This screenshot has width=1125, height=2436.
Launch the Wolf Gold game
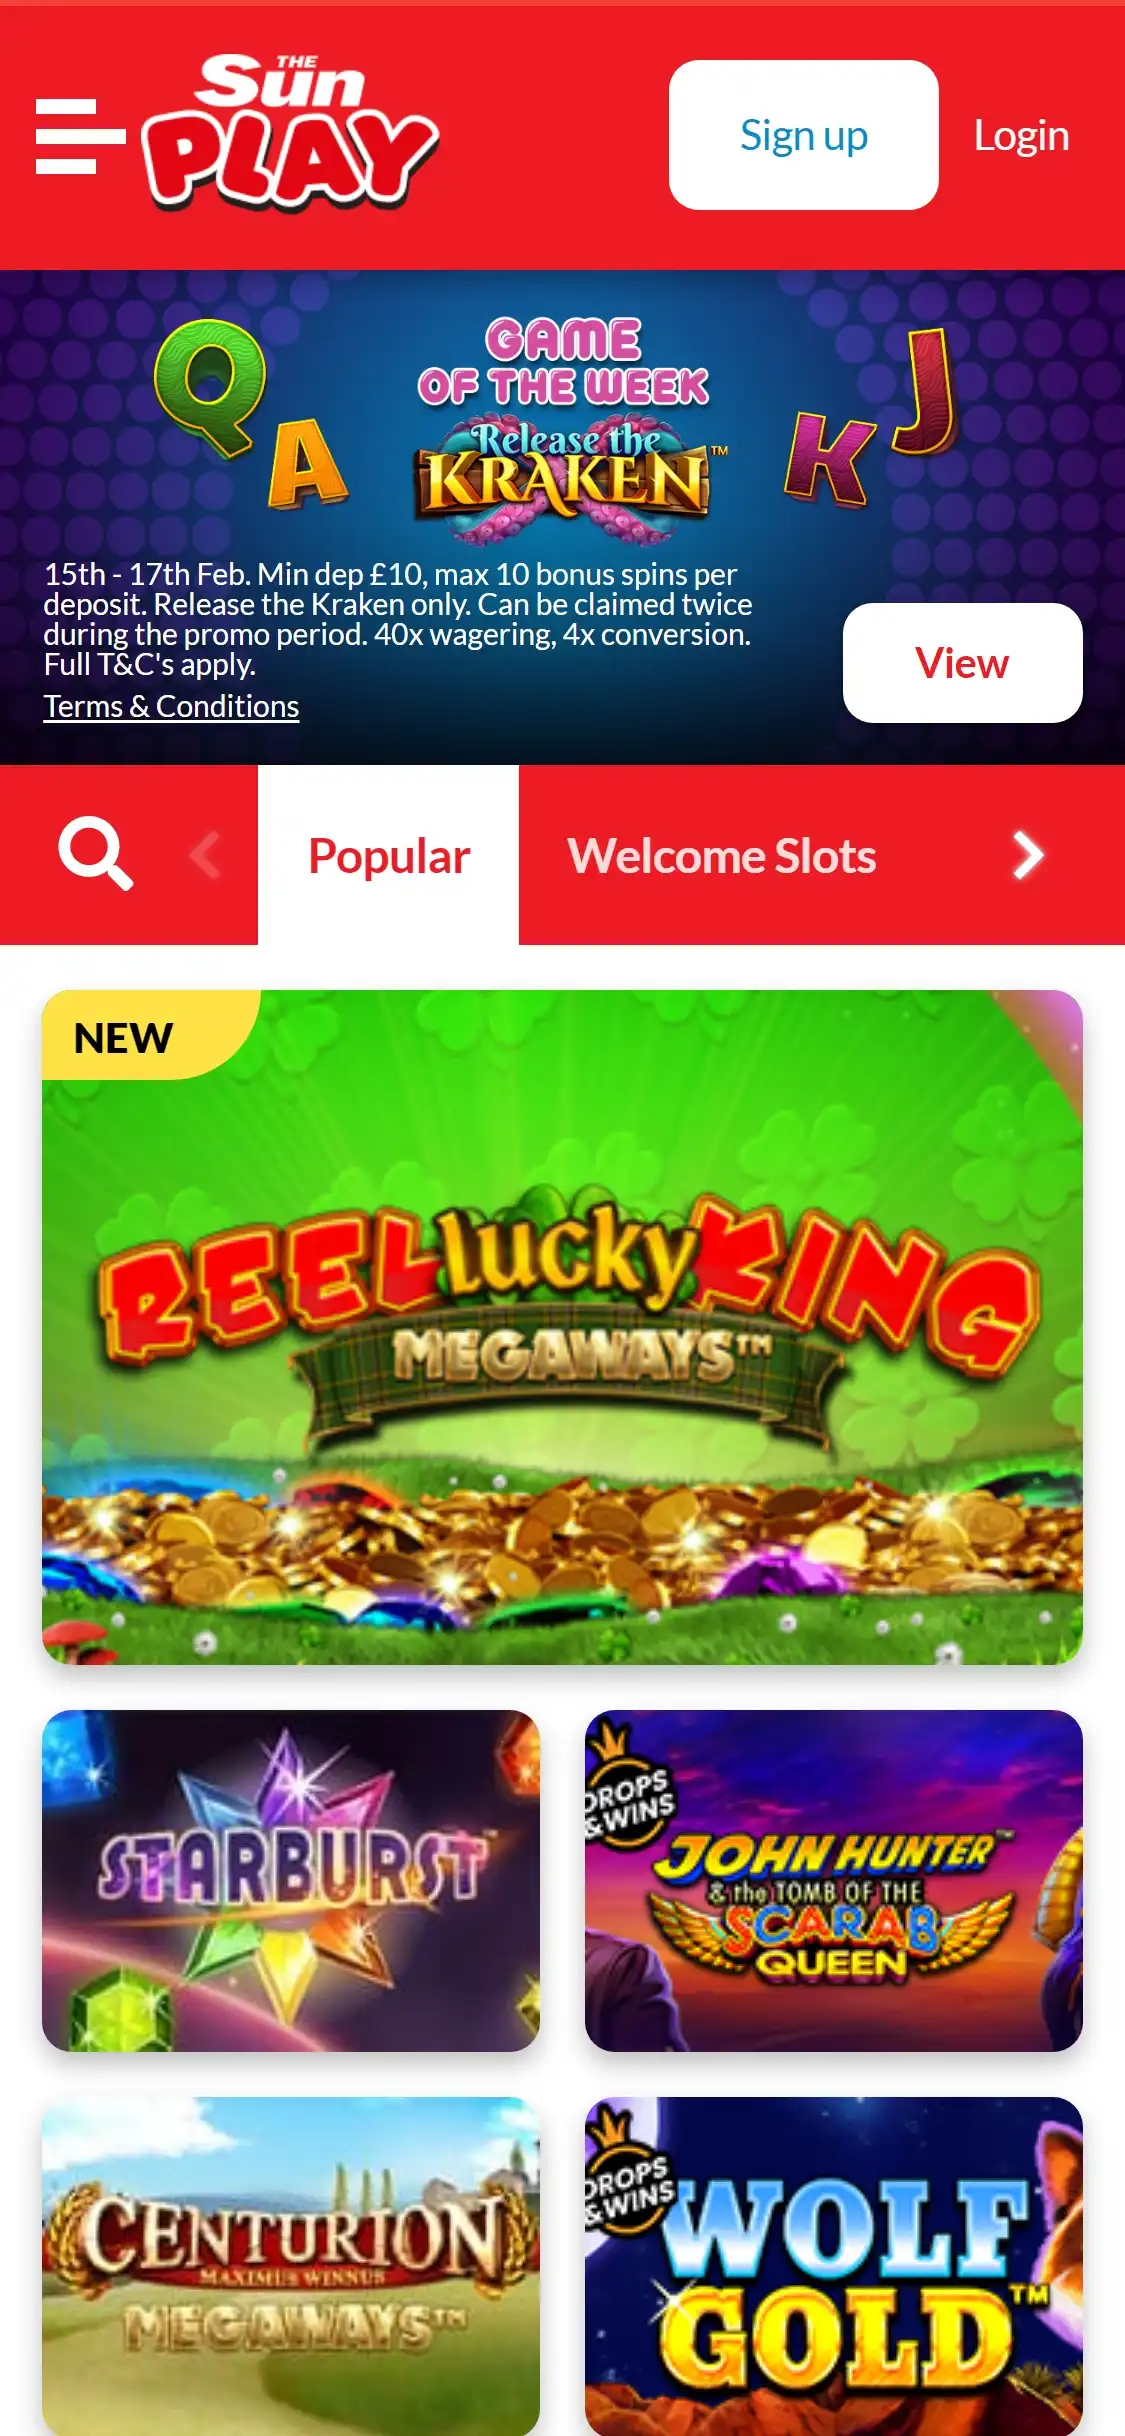click(834, 2266)
